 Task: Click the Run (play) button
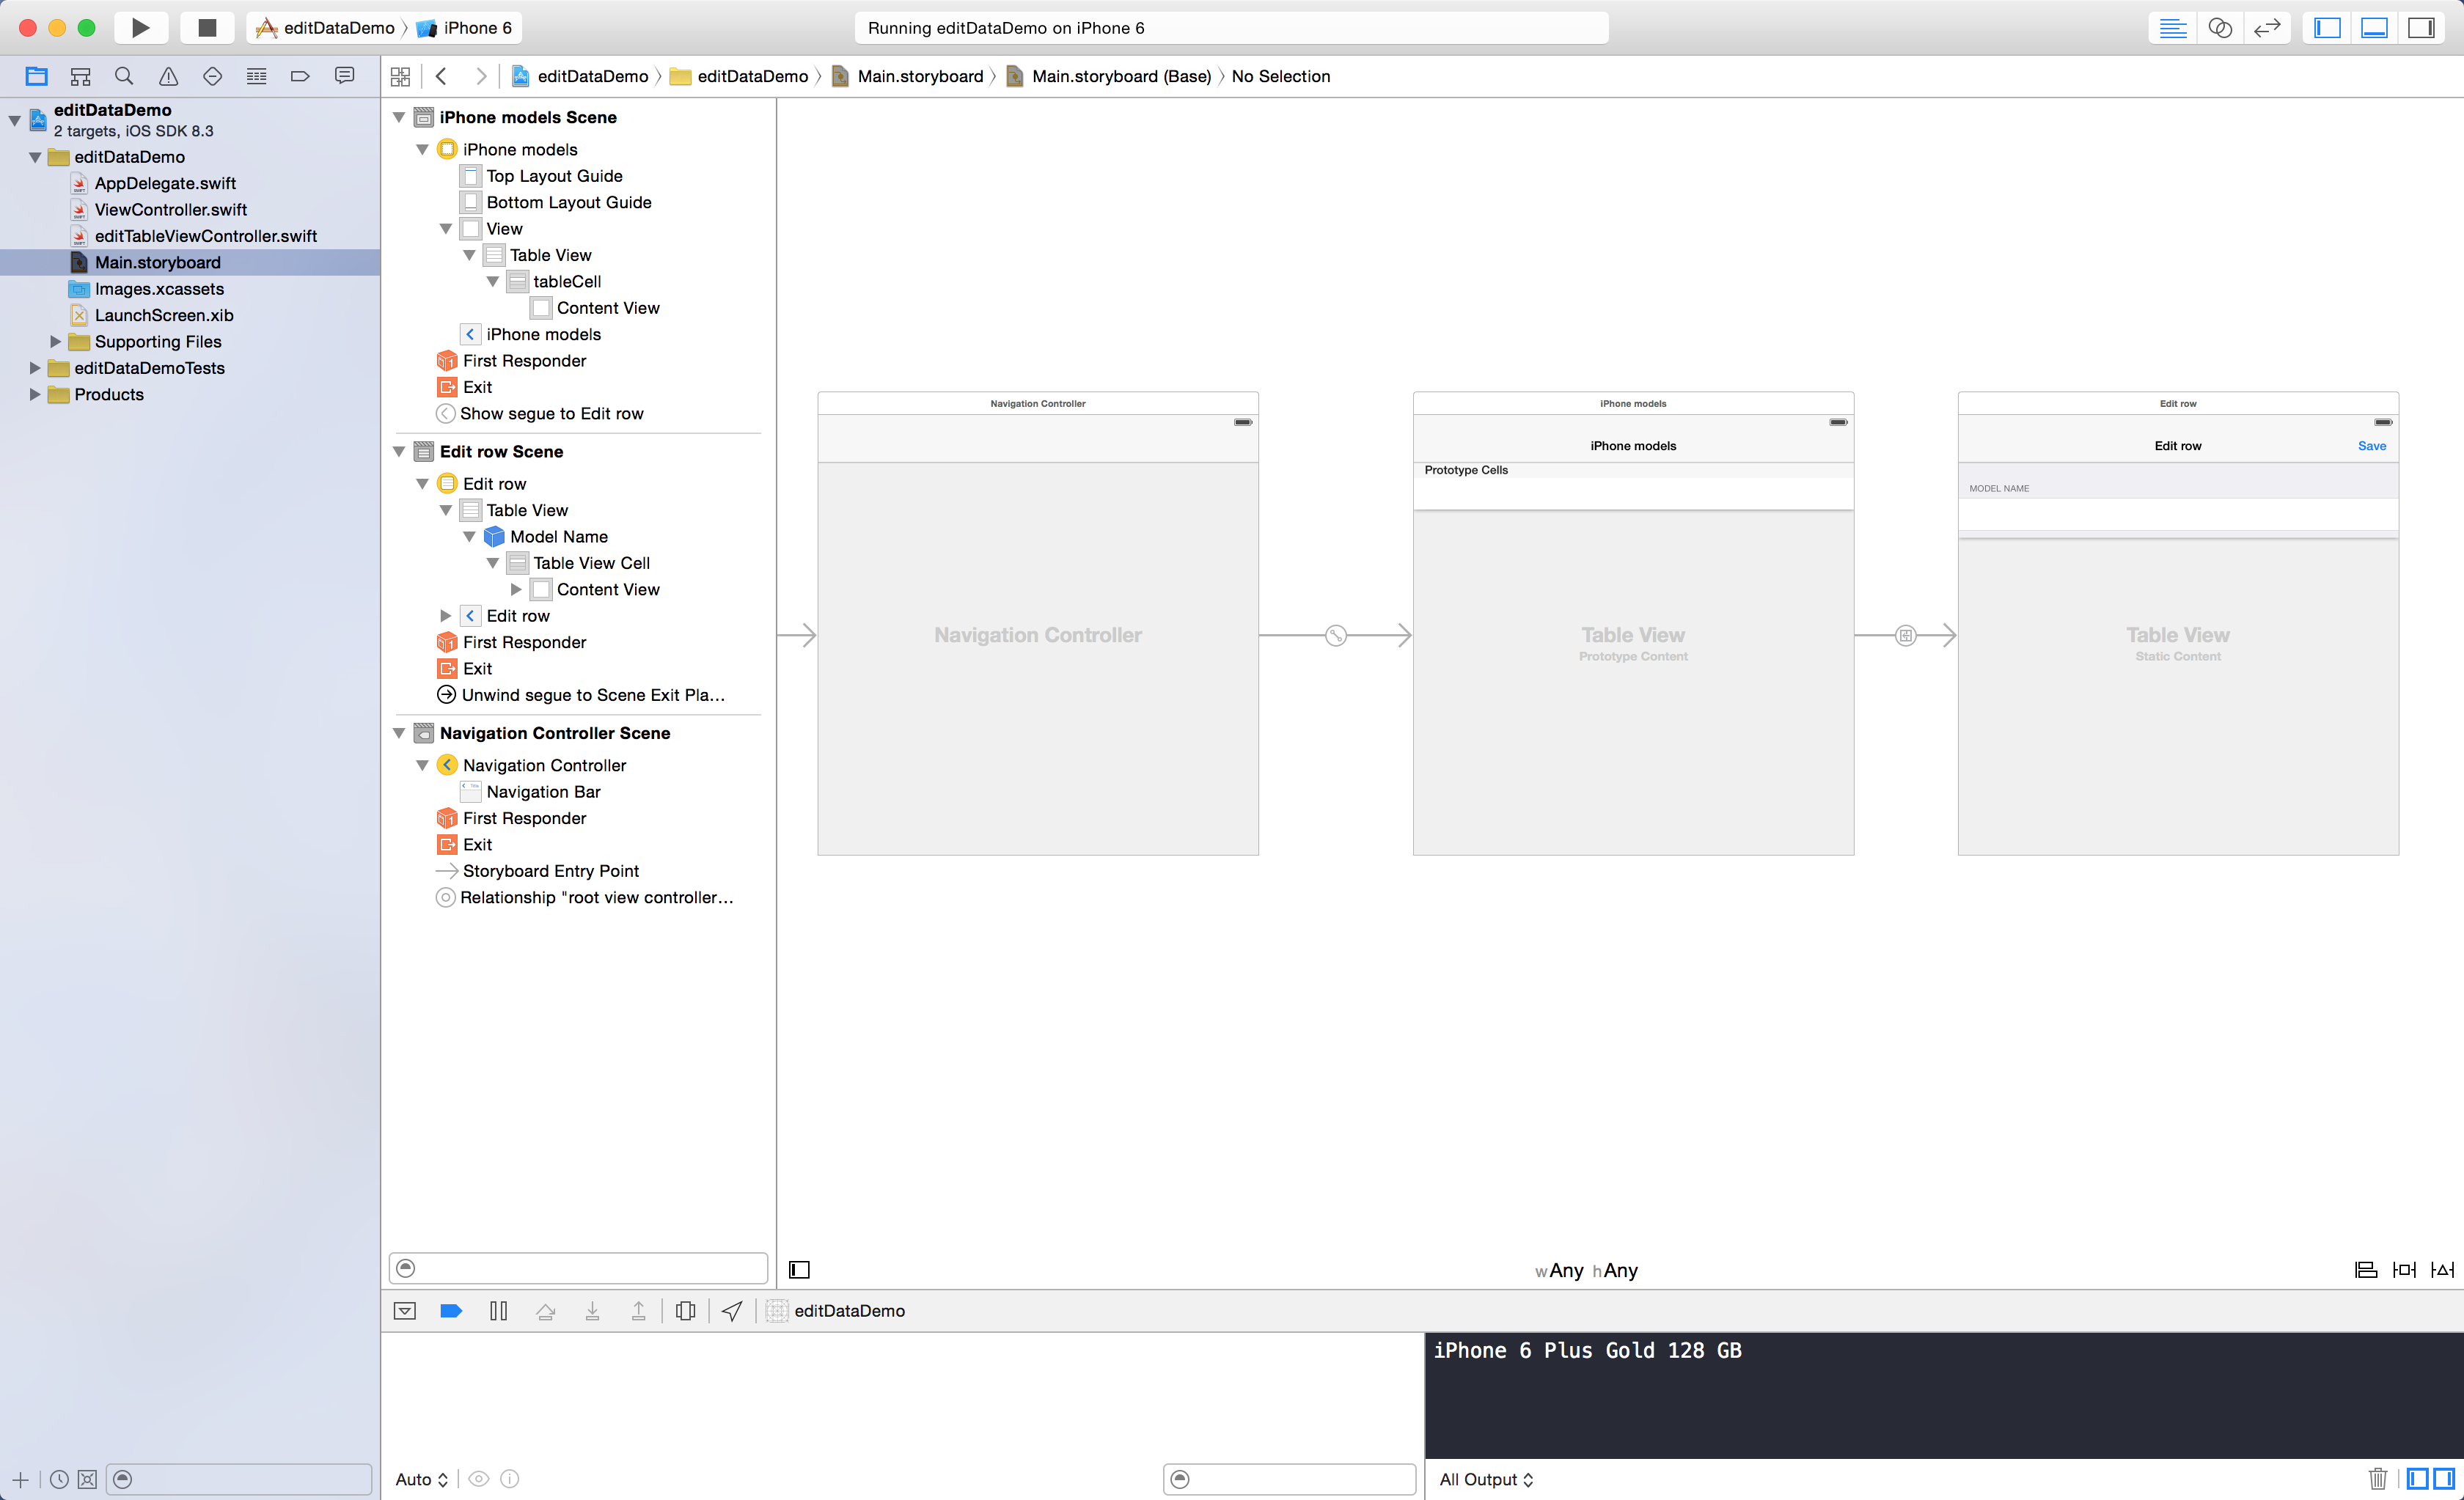point(140,28)
